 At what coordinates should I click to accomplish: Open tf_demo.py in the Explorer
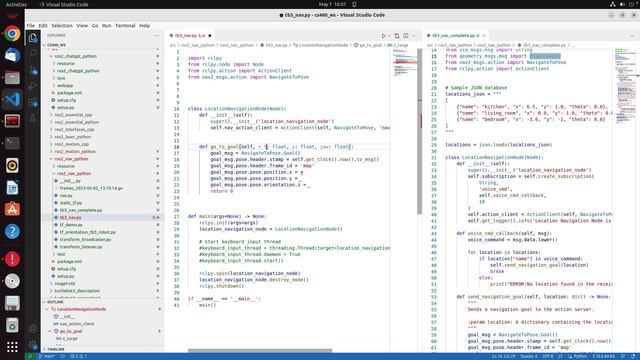tap(102, 225)
